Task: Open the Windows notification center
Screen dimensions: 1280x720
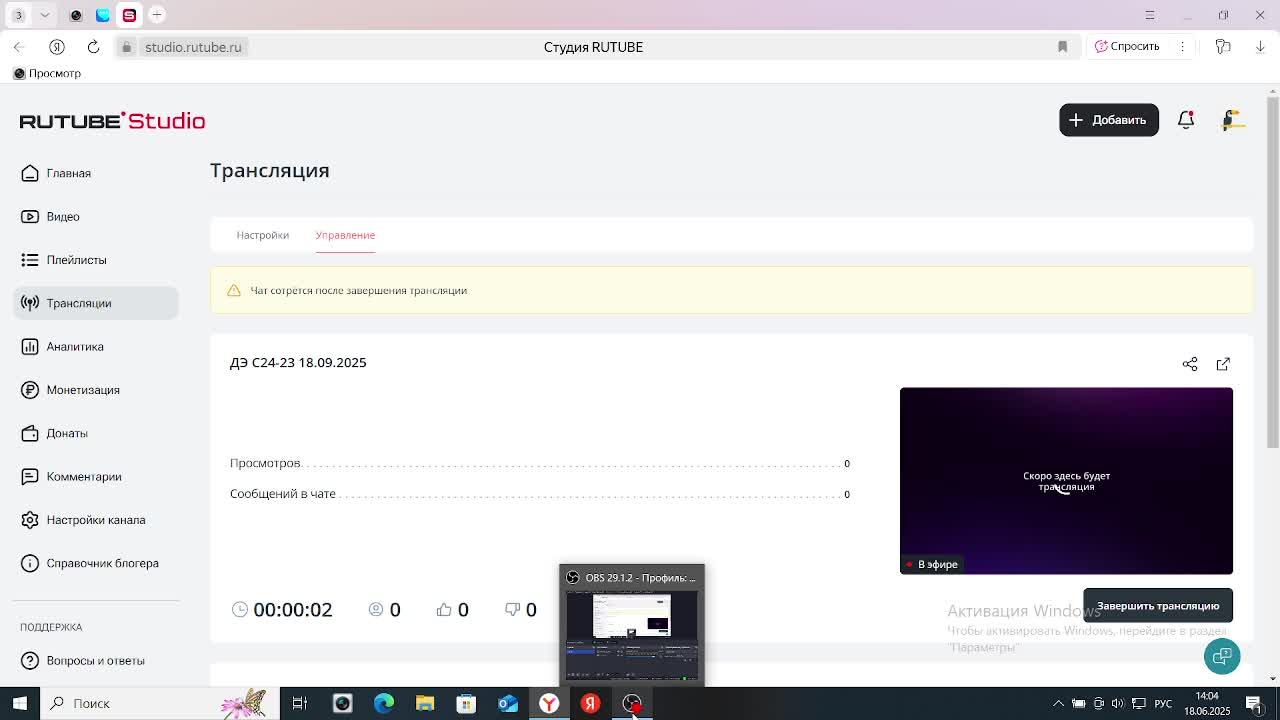Action: pos(1254,704)
